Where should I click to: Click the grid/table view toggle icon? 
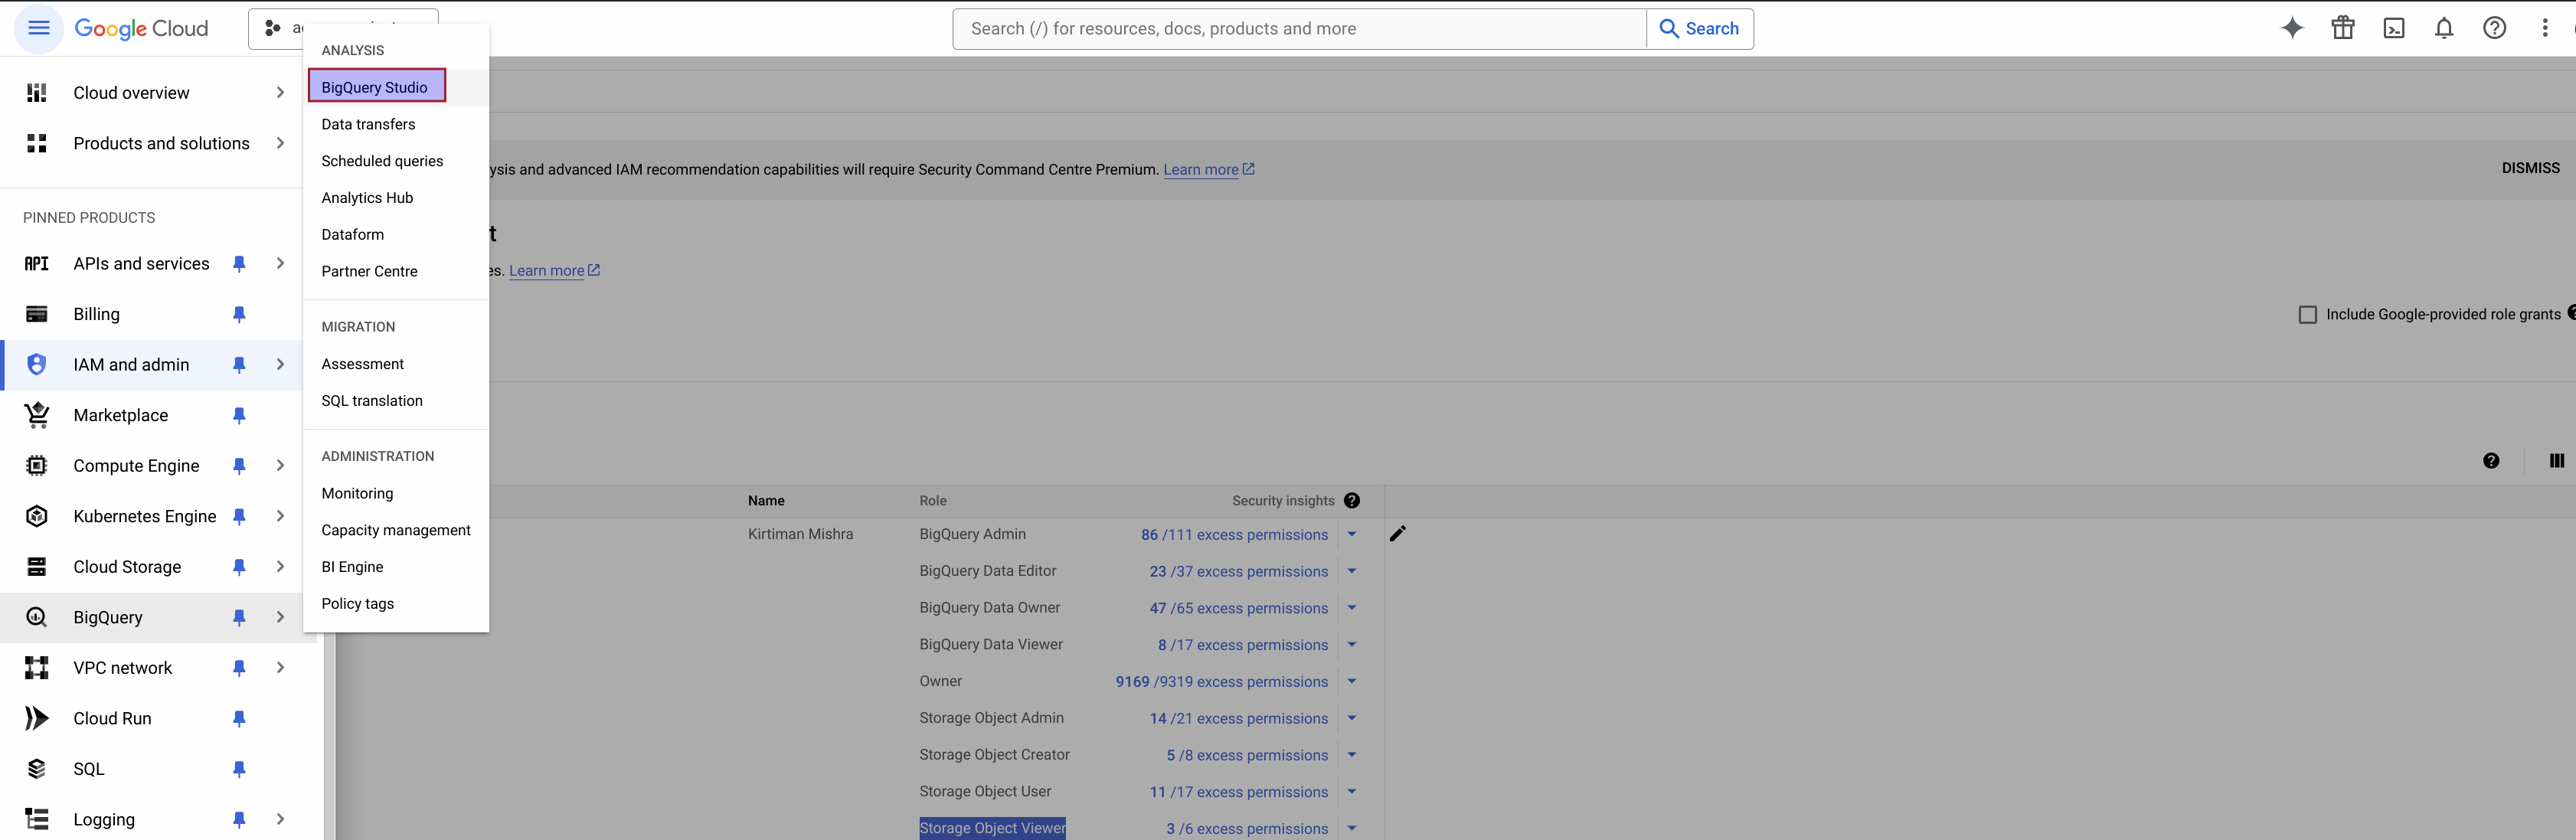pyautogui.click(x=2555, y=460)
